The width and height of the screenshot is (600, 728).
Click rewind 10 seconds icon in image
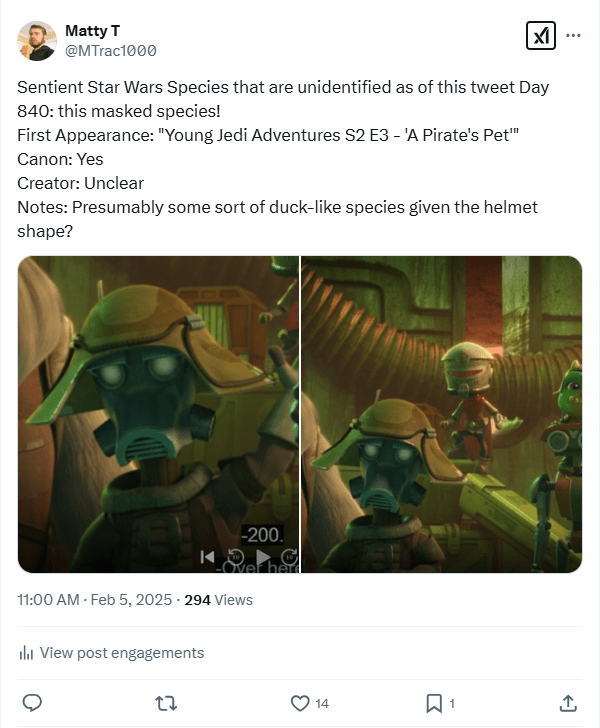pos(236,556)
